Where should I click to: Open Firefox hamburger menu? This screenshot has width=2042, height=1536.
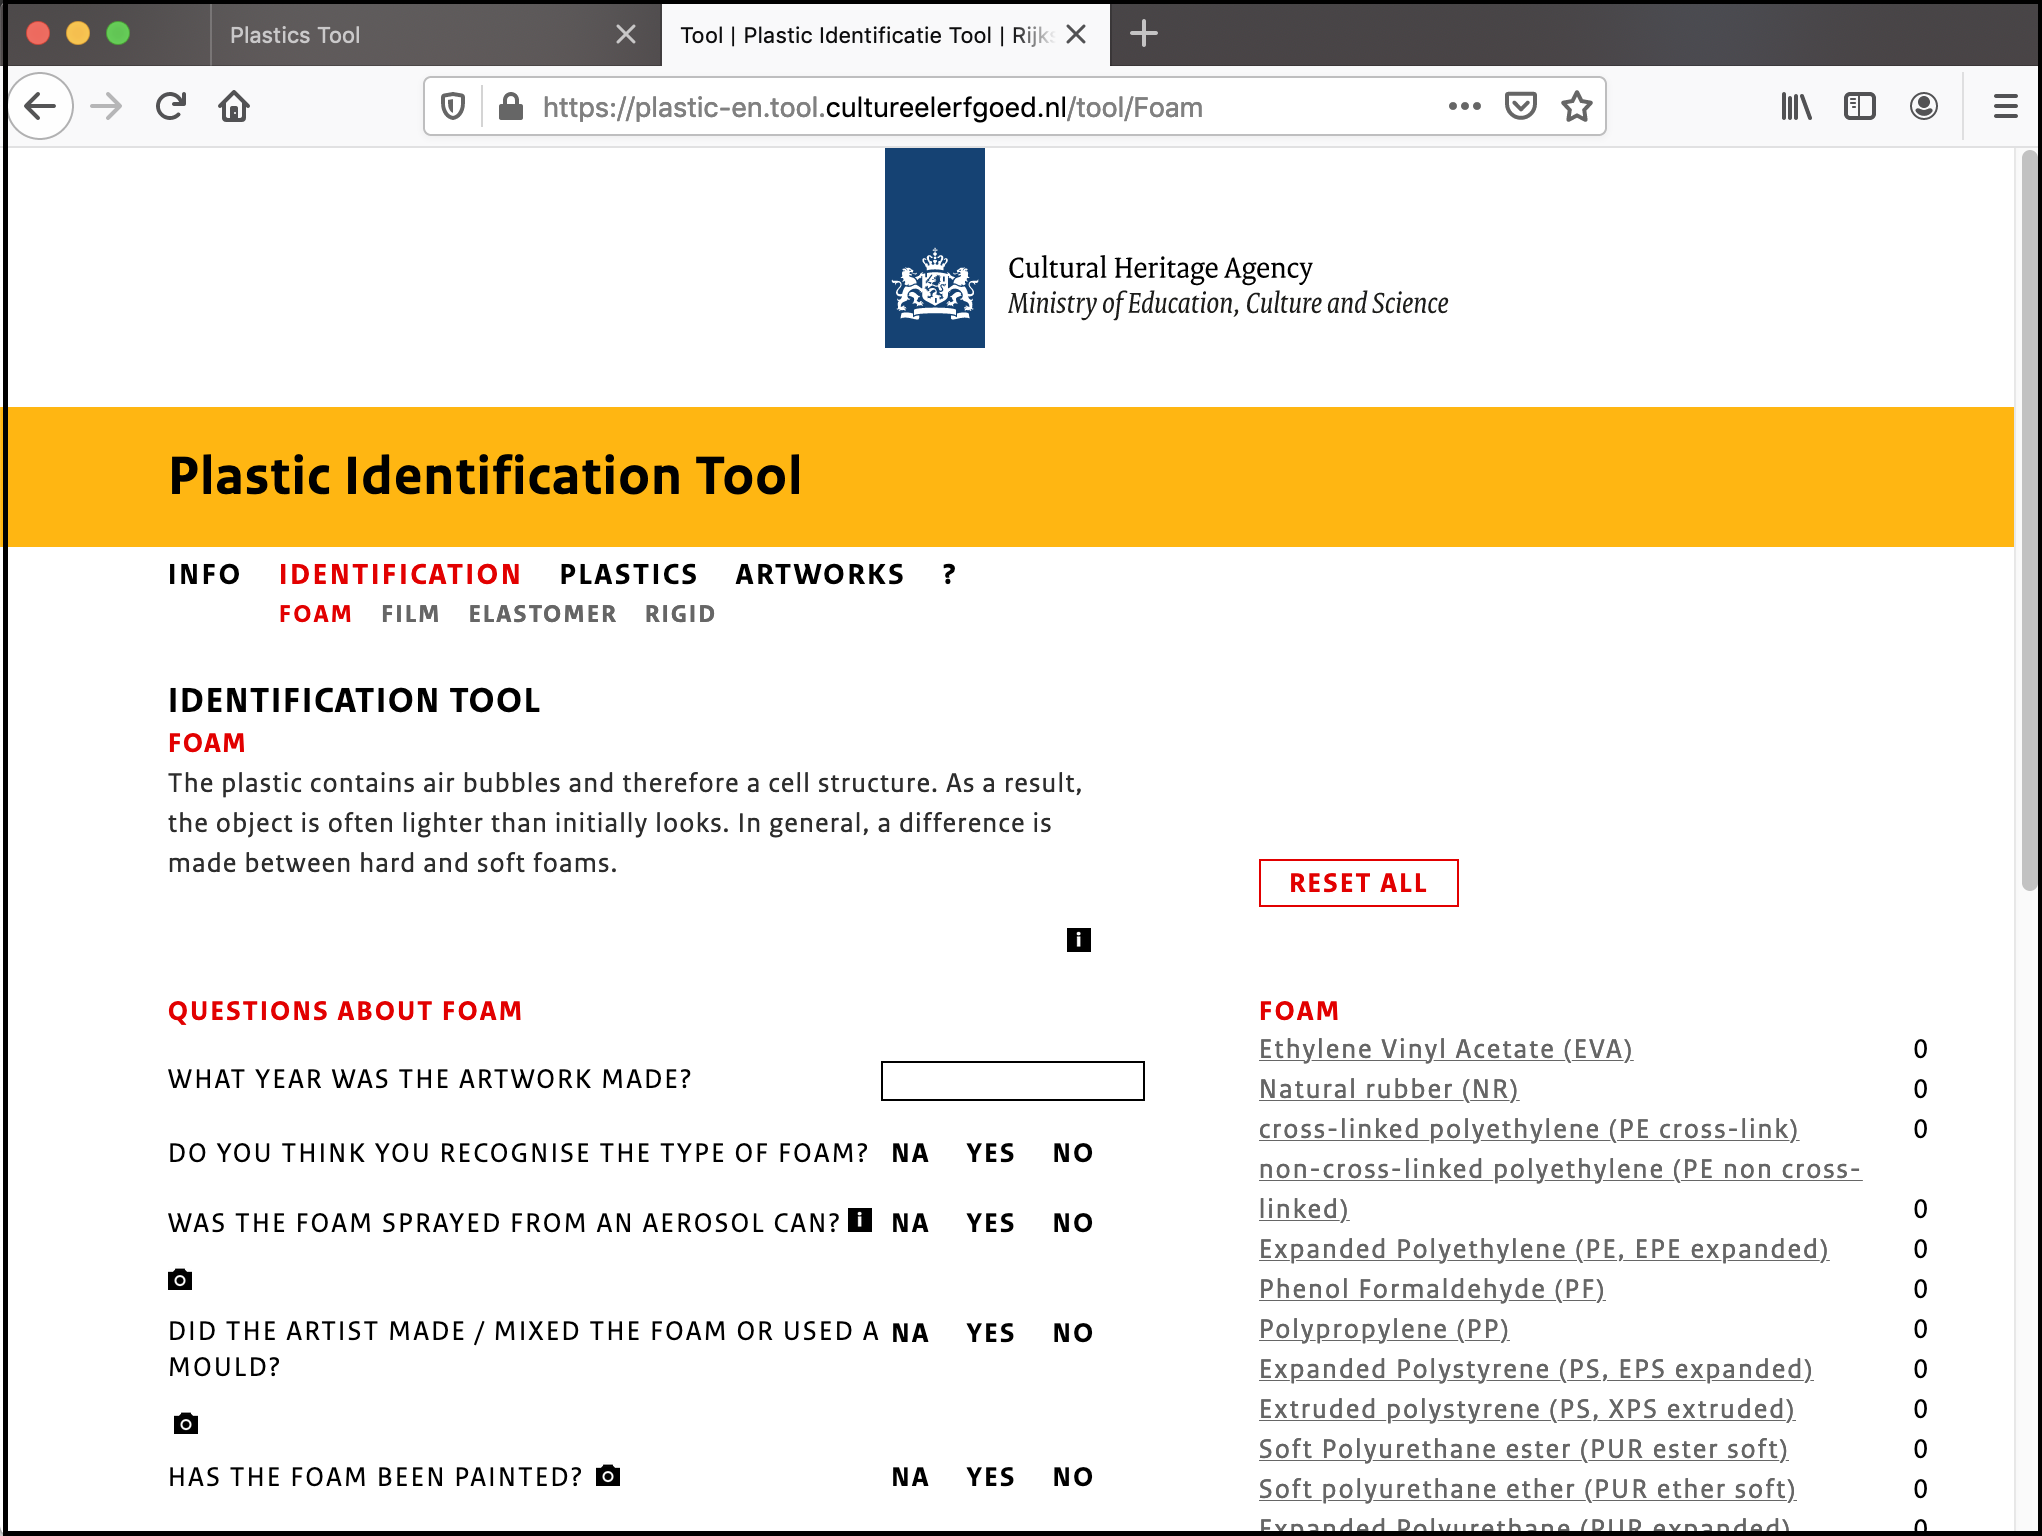click(x=2005, y=106)
